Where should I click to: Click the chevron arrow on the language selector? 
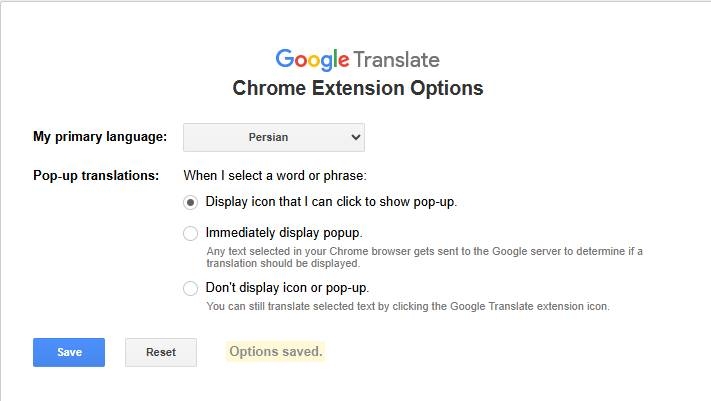coord(354,137)
